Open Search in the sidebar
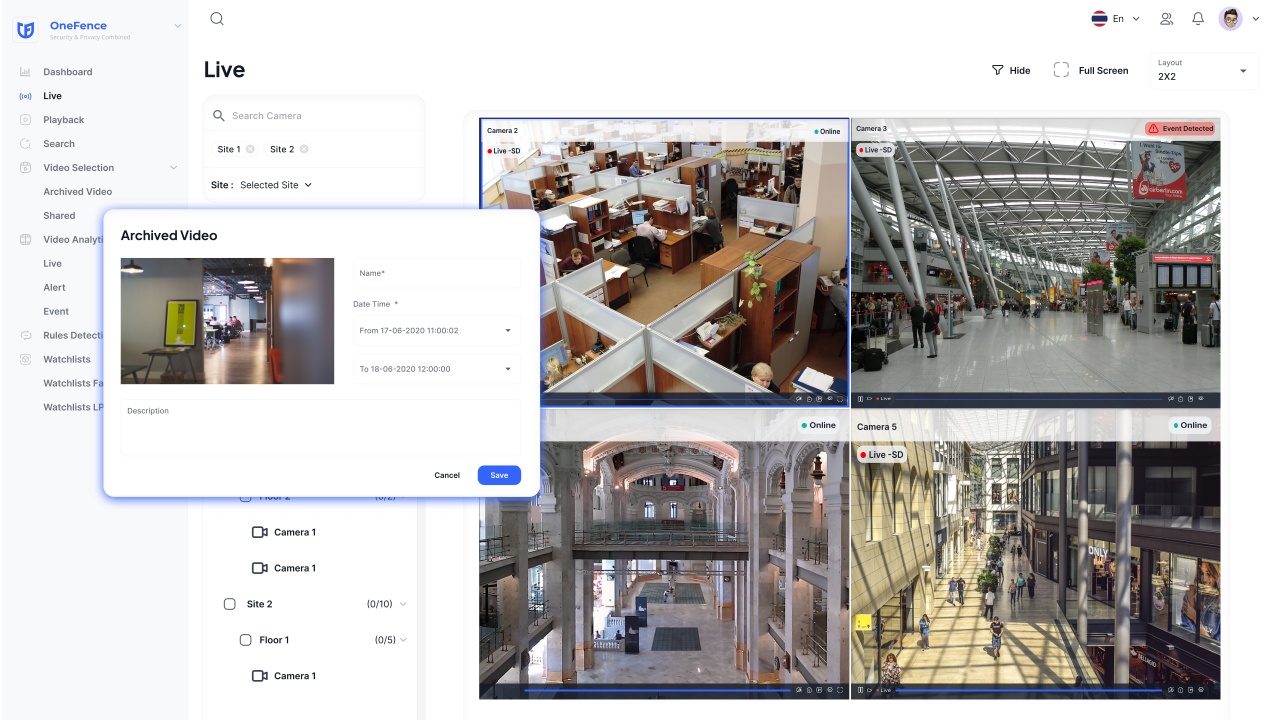This screenshot has width=1280, height=720. (x=59, y=144)
